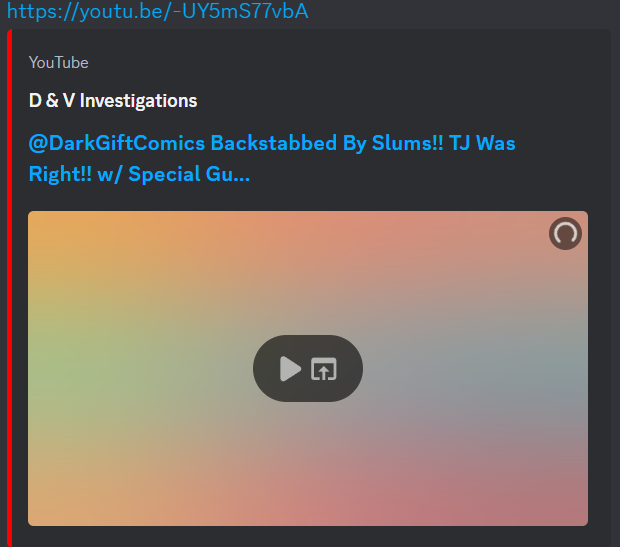Click the YouTube provider label
This screenshot has height=547, width=620.
click(x=59, y=62)
